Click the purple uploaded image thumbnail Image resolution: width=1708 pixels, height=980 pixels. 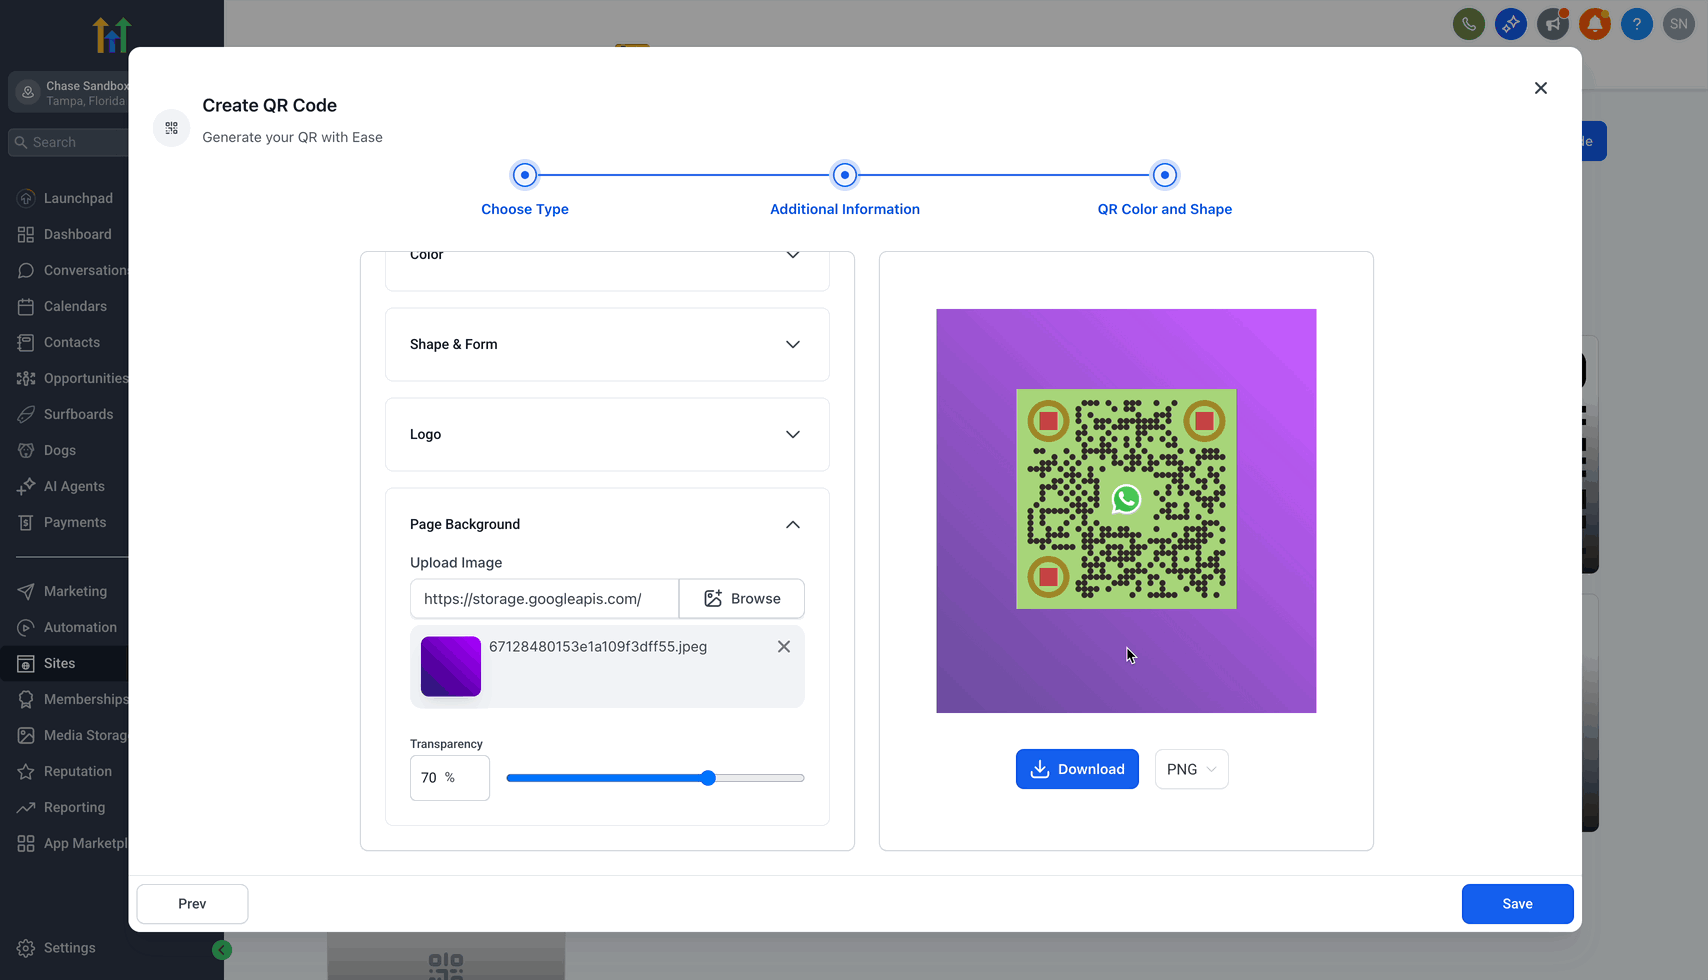tap(451, 666)
